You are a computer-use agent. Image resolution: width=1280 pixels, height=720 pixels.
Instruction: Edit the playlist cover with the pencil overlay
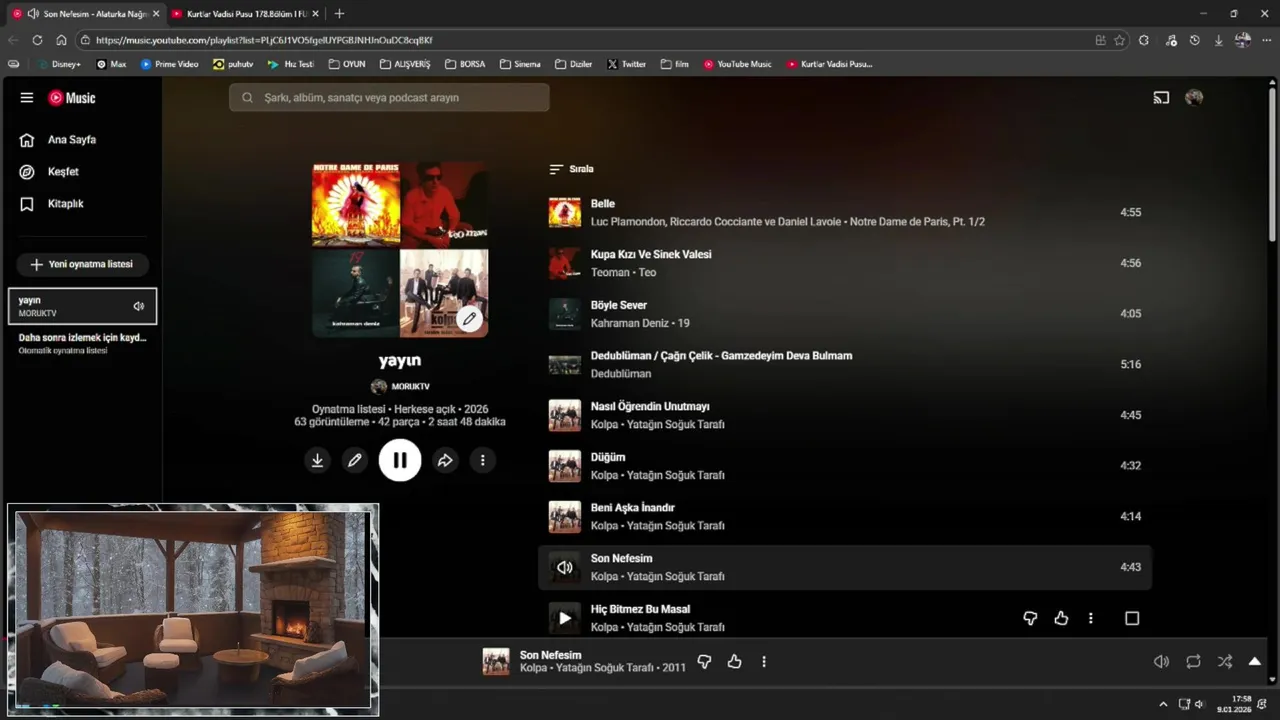[x=469, y=319]
